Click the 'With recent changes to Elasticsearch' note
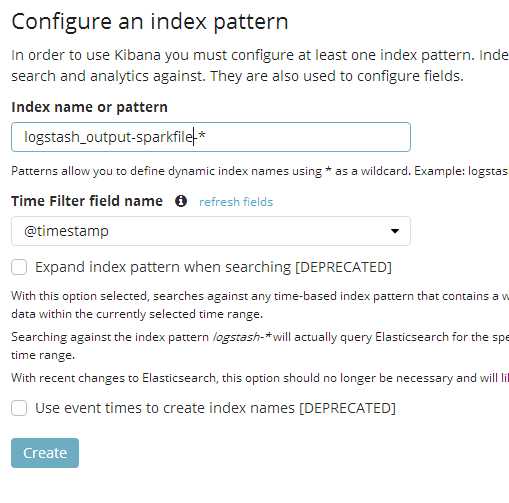Screen dimensions: 509x503 (260, 378)
